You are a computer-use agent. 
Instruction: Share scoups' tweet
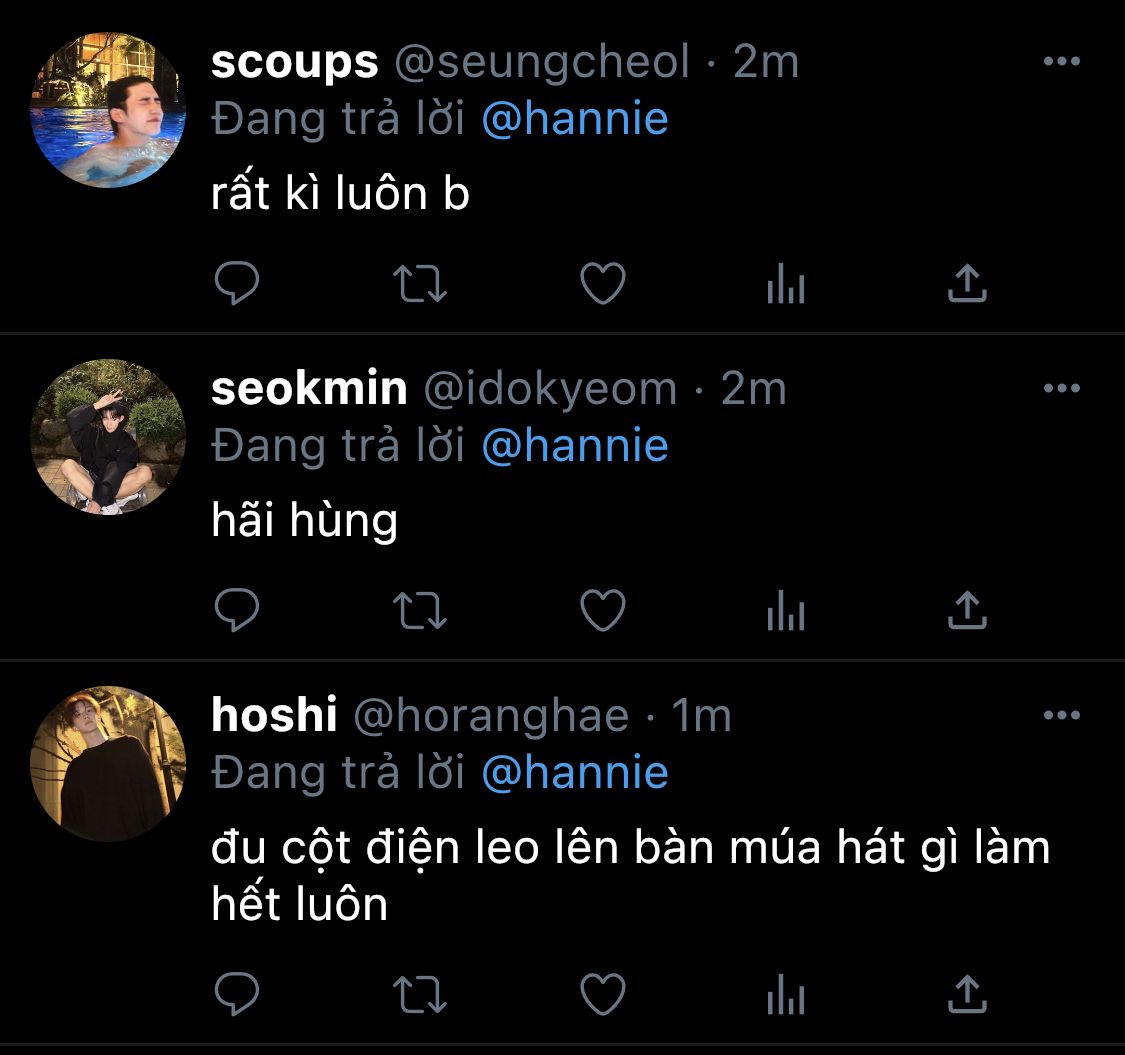click(967, 283)
